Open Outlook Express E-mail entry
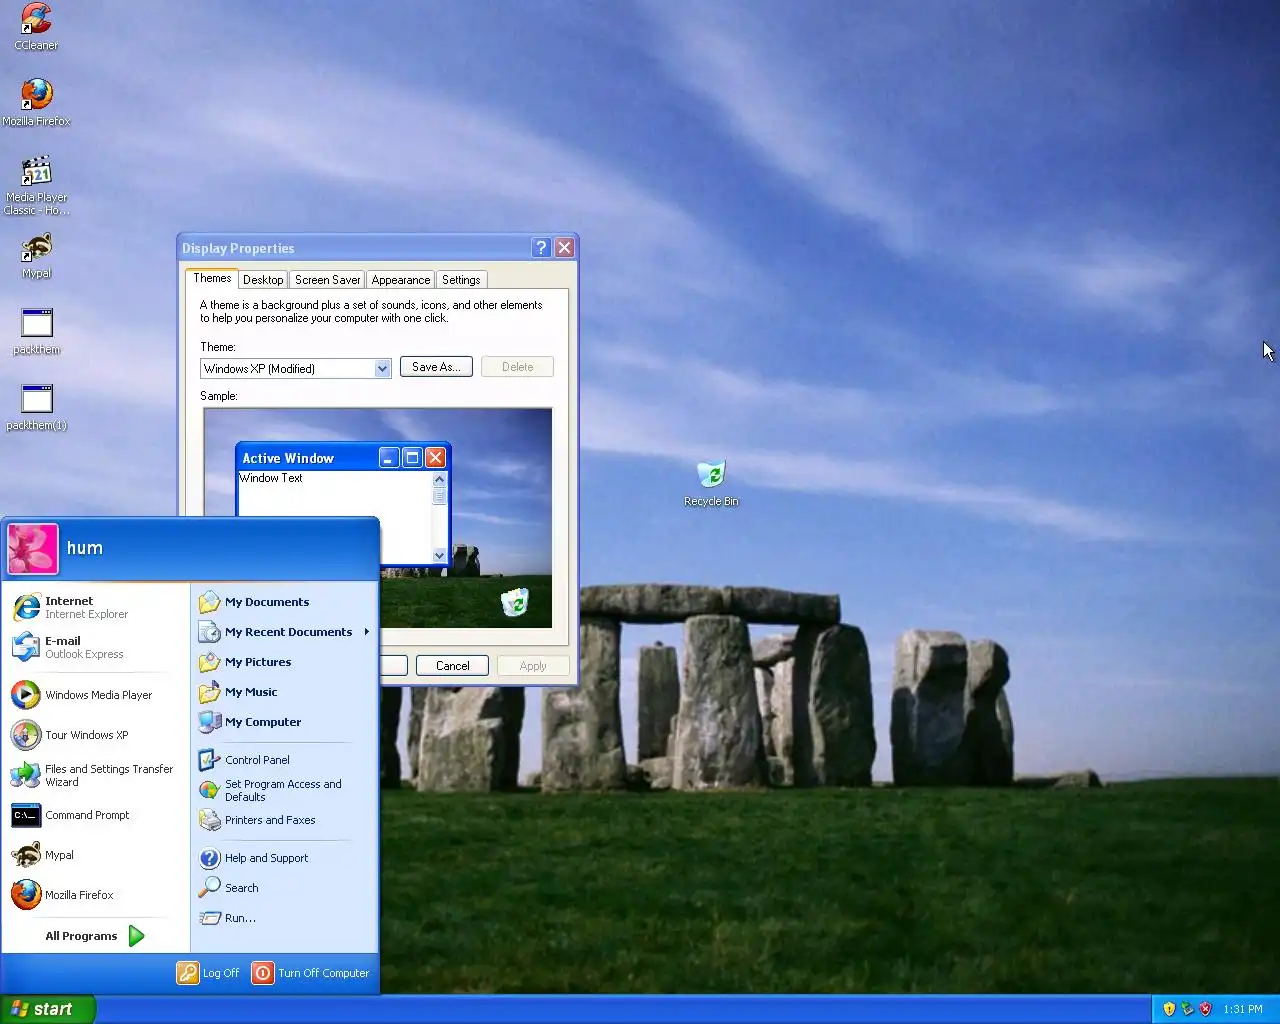Viewport: 1280px width, 1024px height. (x=96, y=647)
